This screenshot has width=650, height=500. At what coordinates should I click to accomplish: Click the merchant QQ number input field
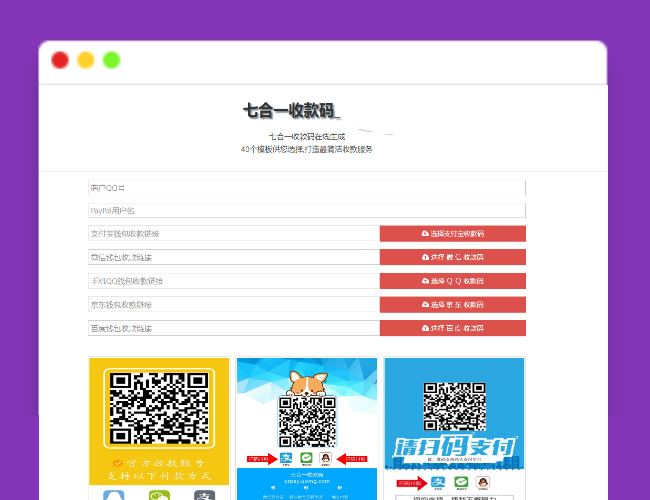tap(307, 188)
